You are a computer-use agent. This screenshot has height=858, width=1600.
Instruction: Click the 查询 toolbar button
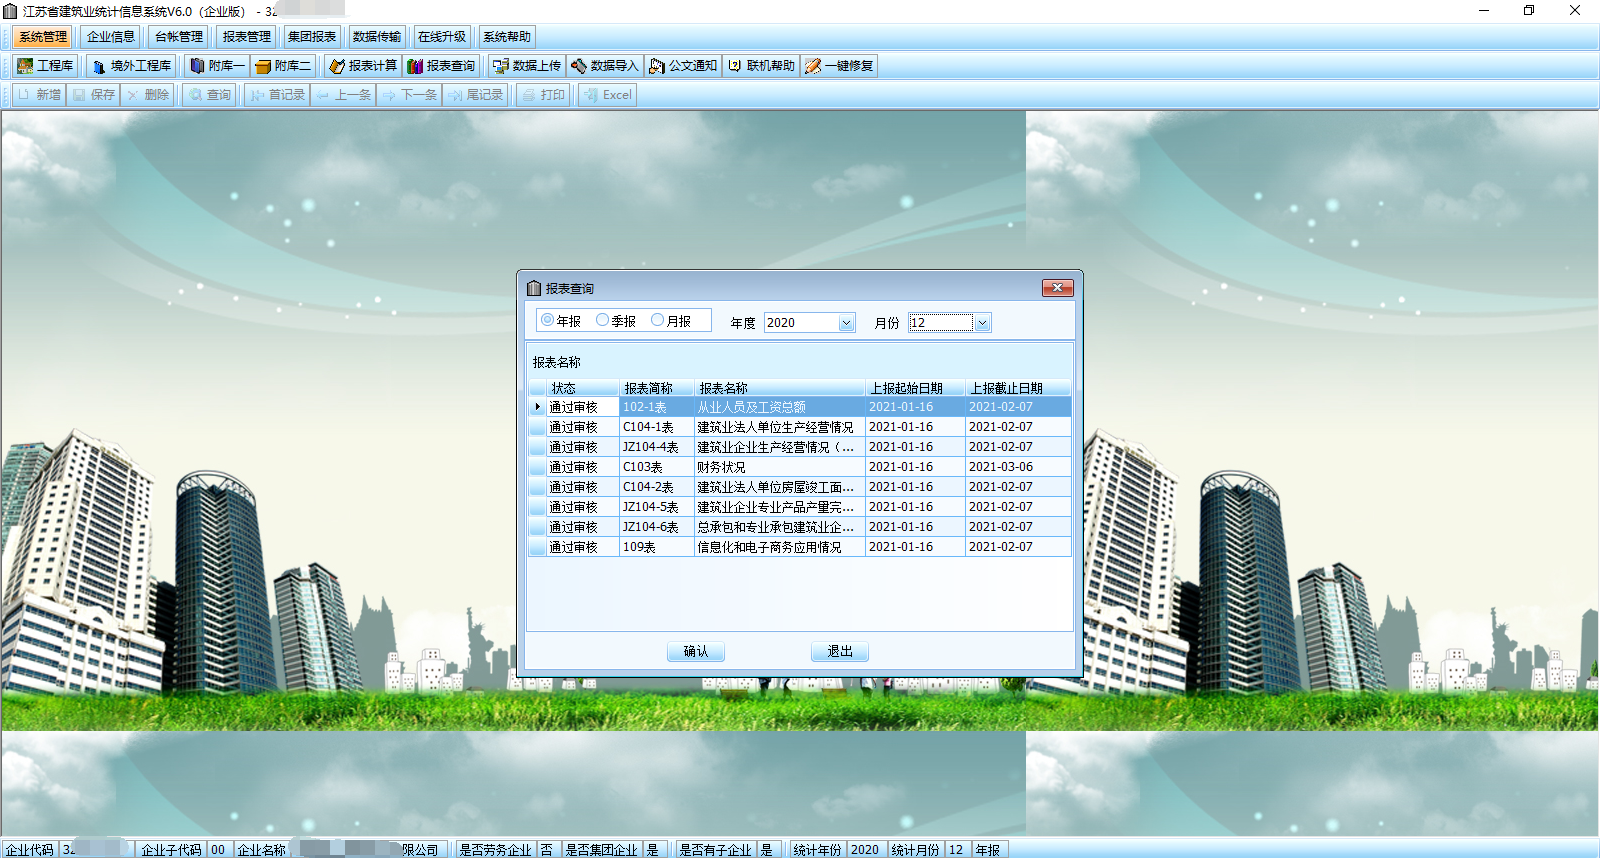pos(209,95)
